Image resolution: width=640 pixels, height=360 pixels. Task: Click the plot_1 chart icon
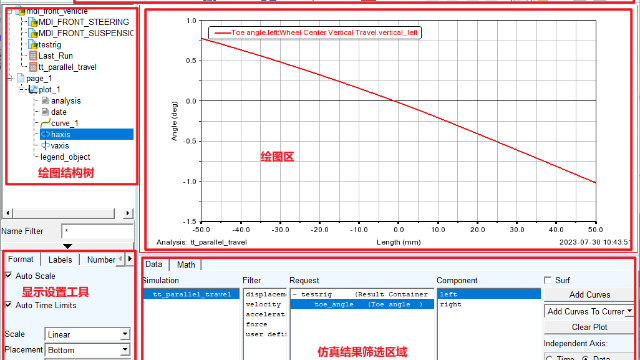tap(33, 89)
